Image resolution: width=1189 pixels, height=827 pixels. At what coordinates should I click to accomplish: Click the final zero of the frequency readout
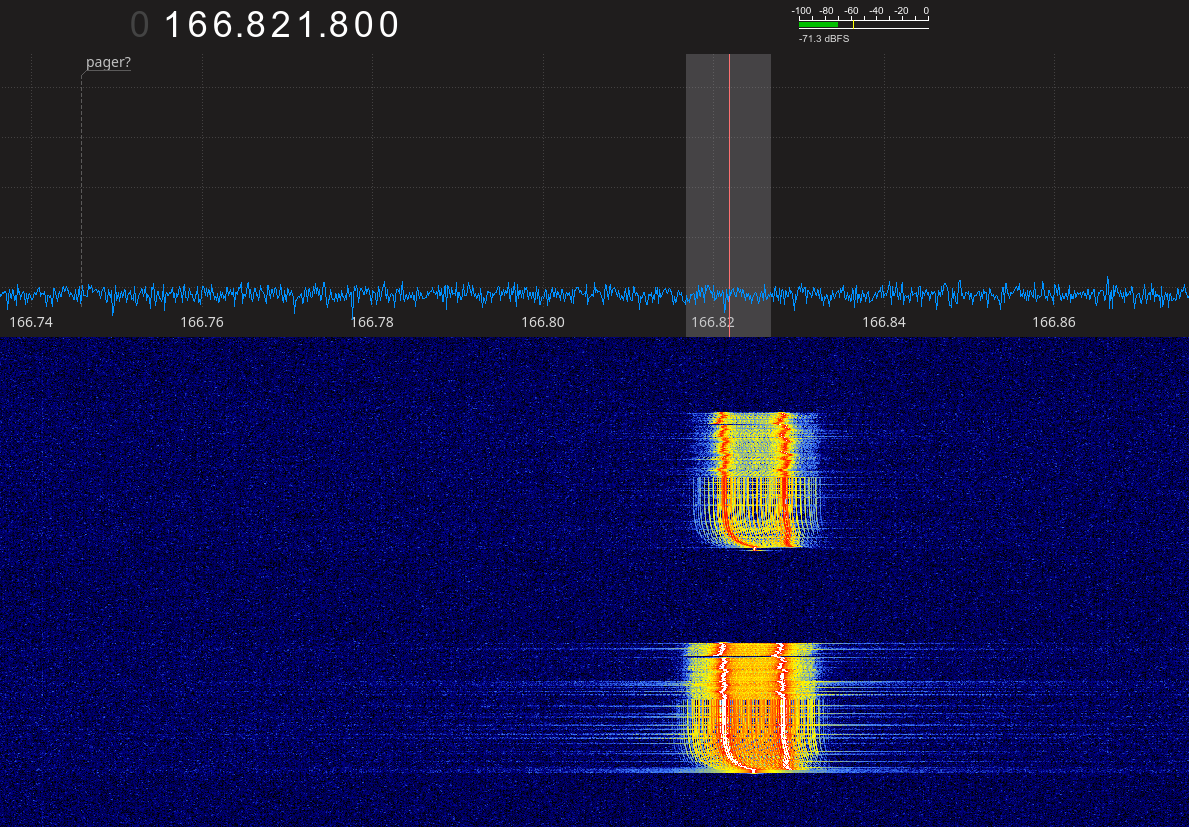pyautogui.click(x=389, y=25)
